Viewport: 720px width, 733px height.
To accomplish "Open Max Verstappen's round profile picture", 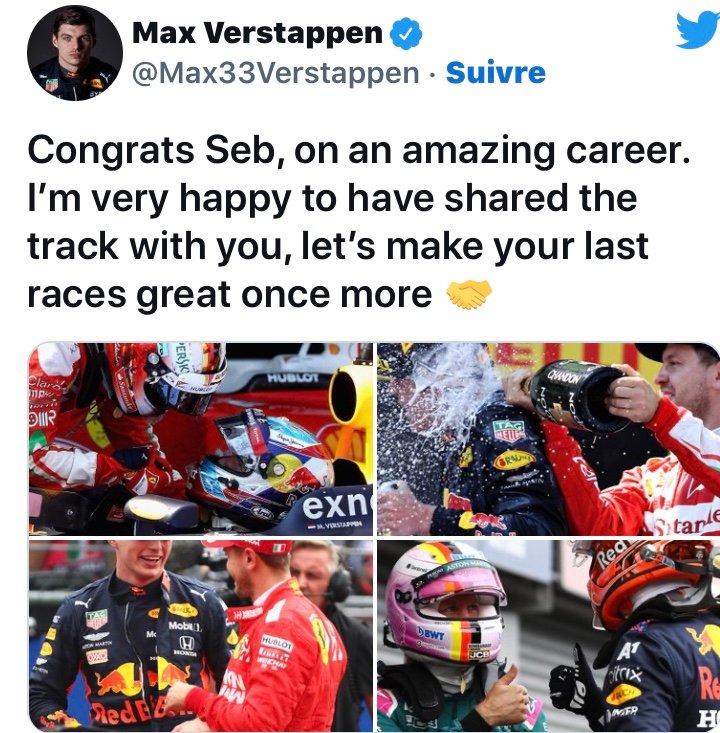I will [75, 53].
